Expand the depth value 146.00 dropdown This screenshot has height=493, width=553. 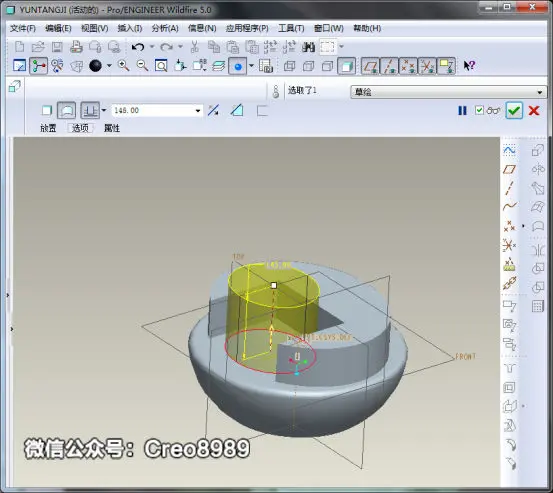tap(198, 111)
